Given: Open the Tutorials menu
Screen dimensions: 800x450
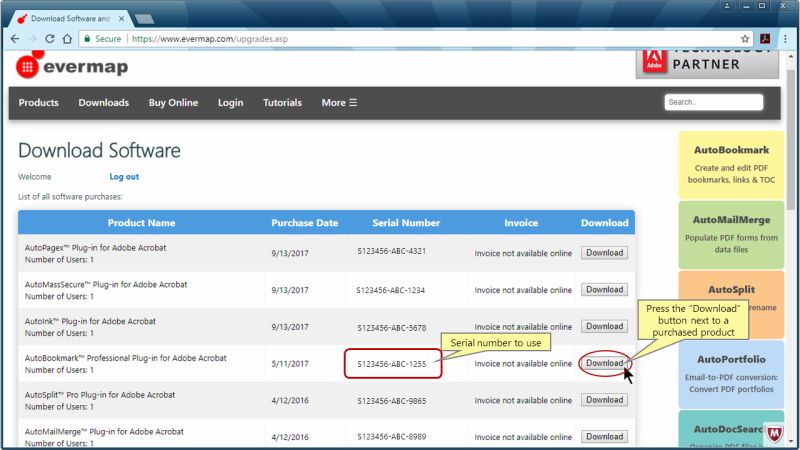Looking at the screenshot, I should (x=283, y=103).
